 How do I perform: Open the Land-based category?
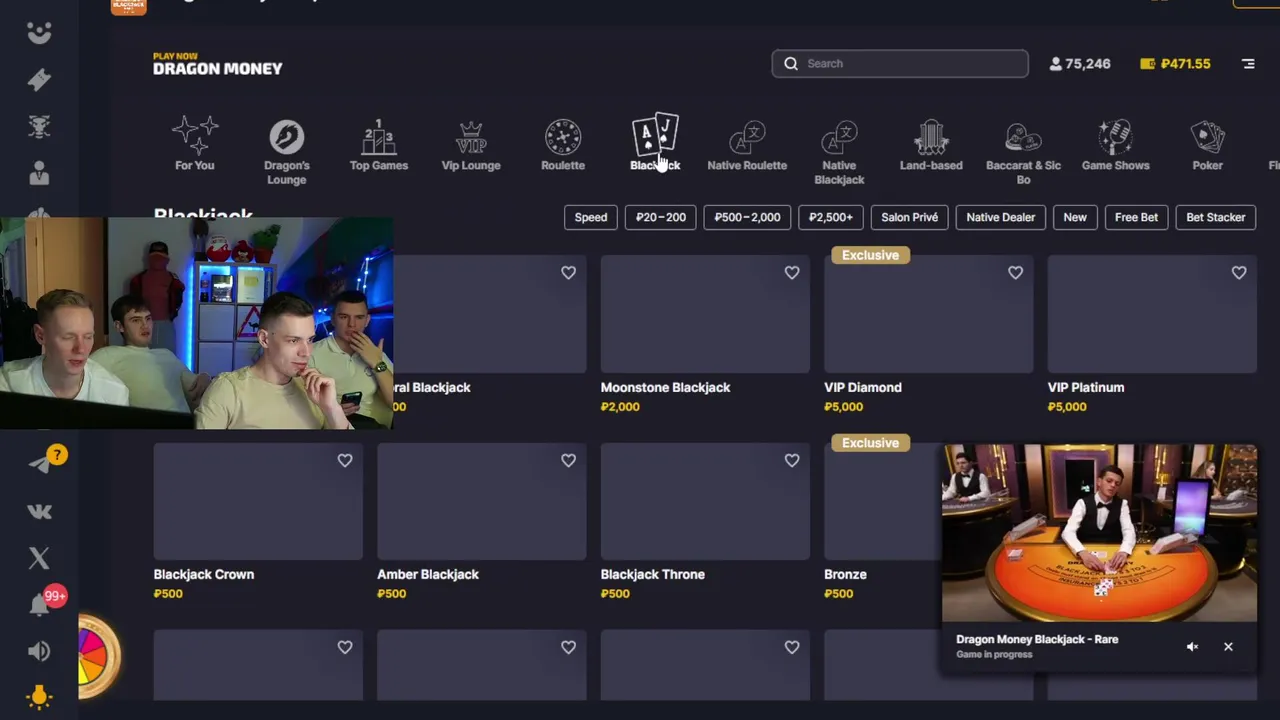coord(931,144)
